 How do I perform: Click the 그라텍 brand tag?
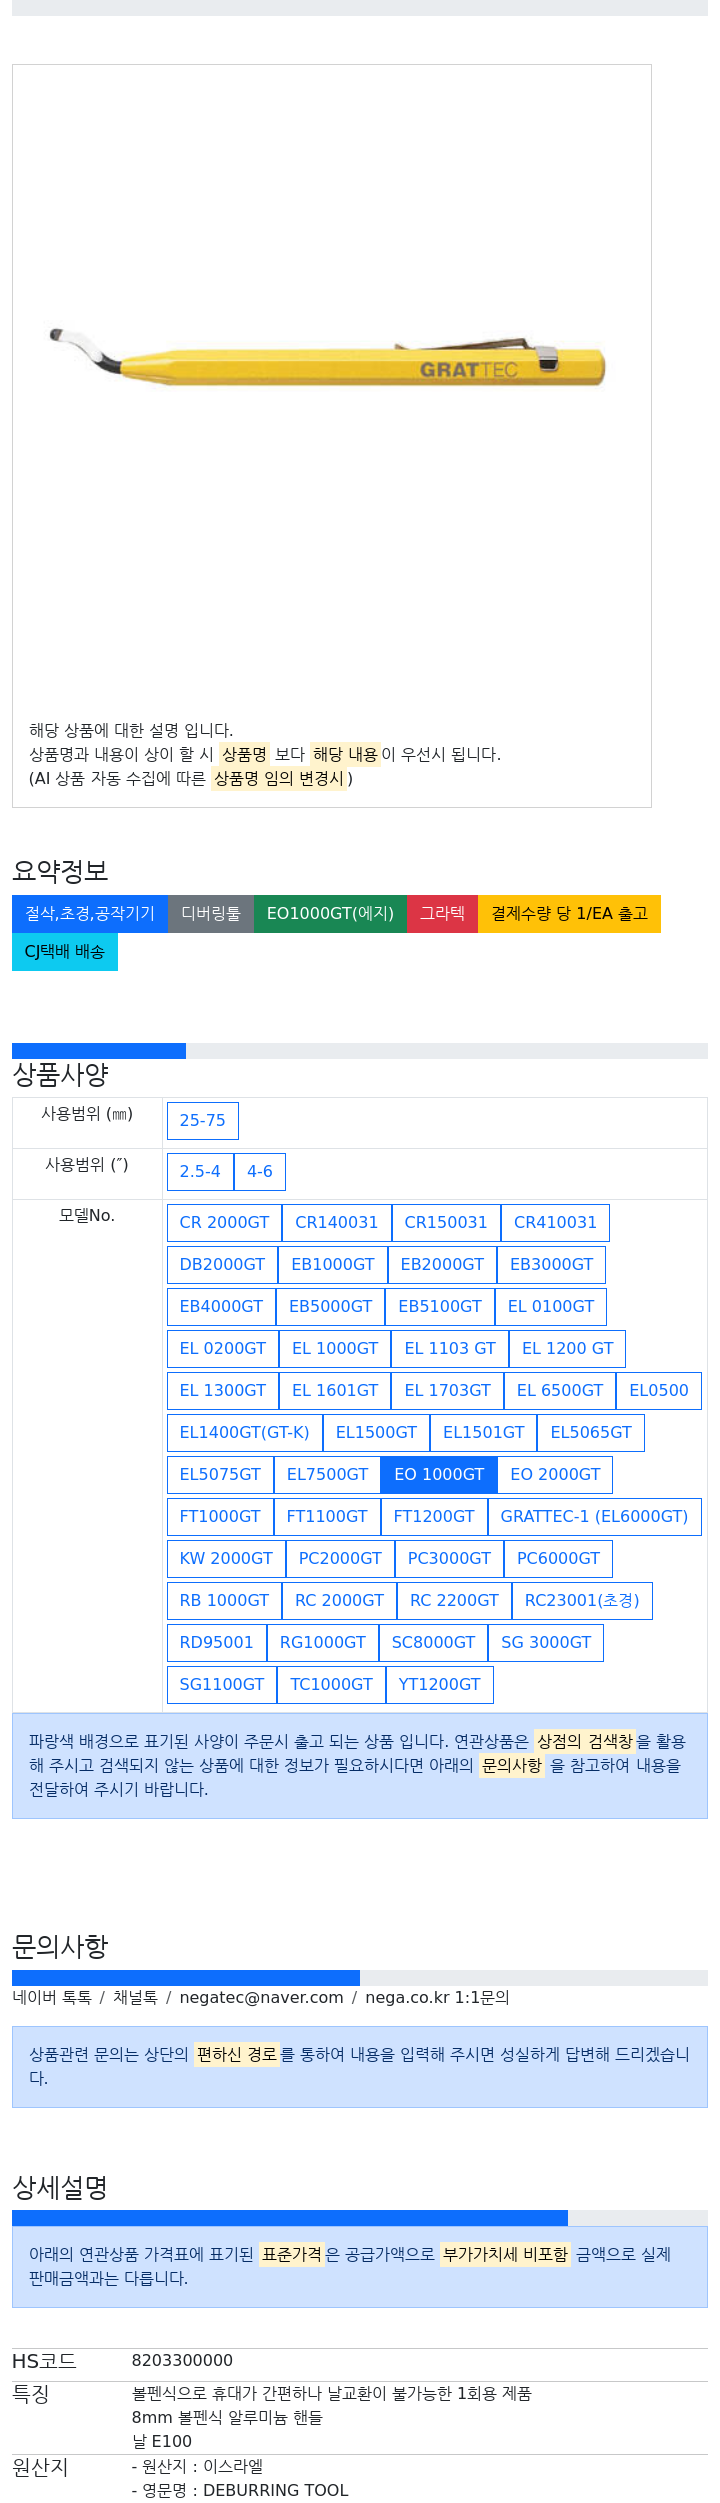point(442,913)
